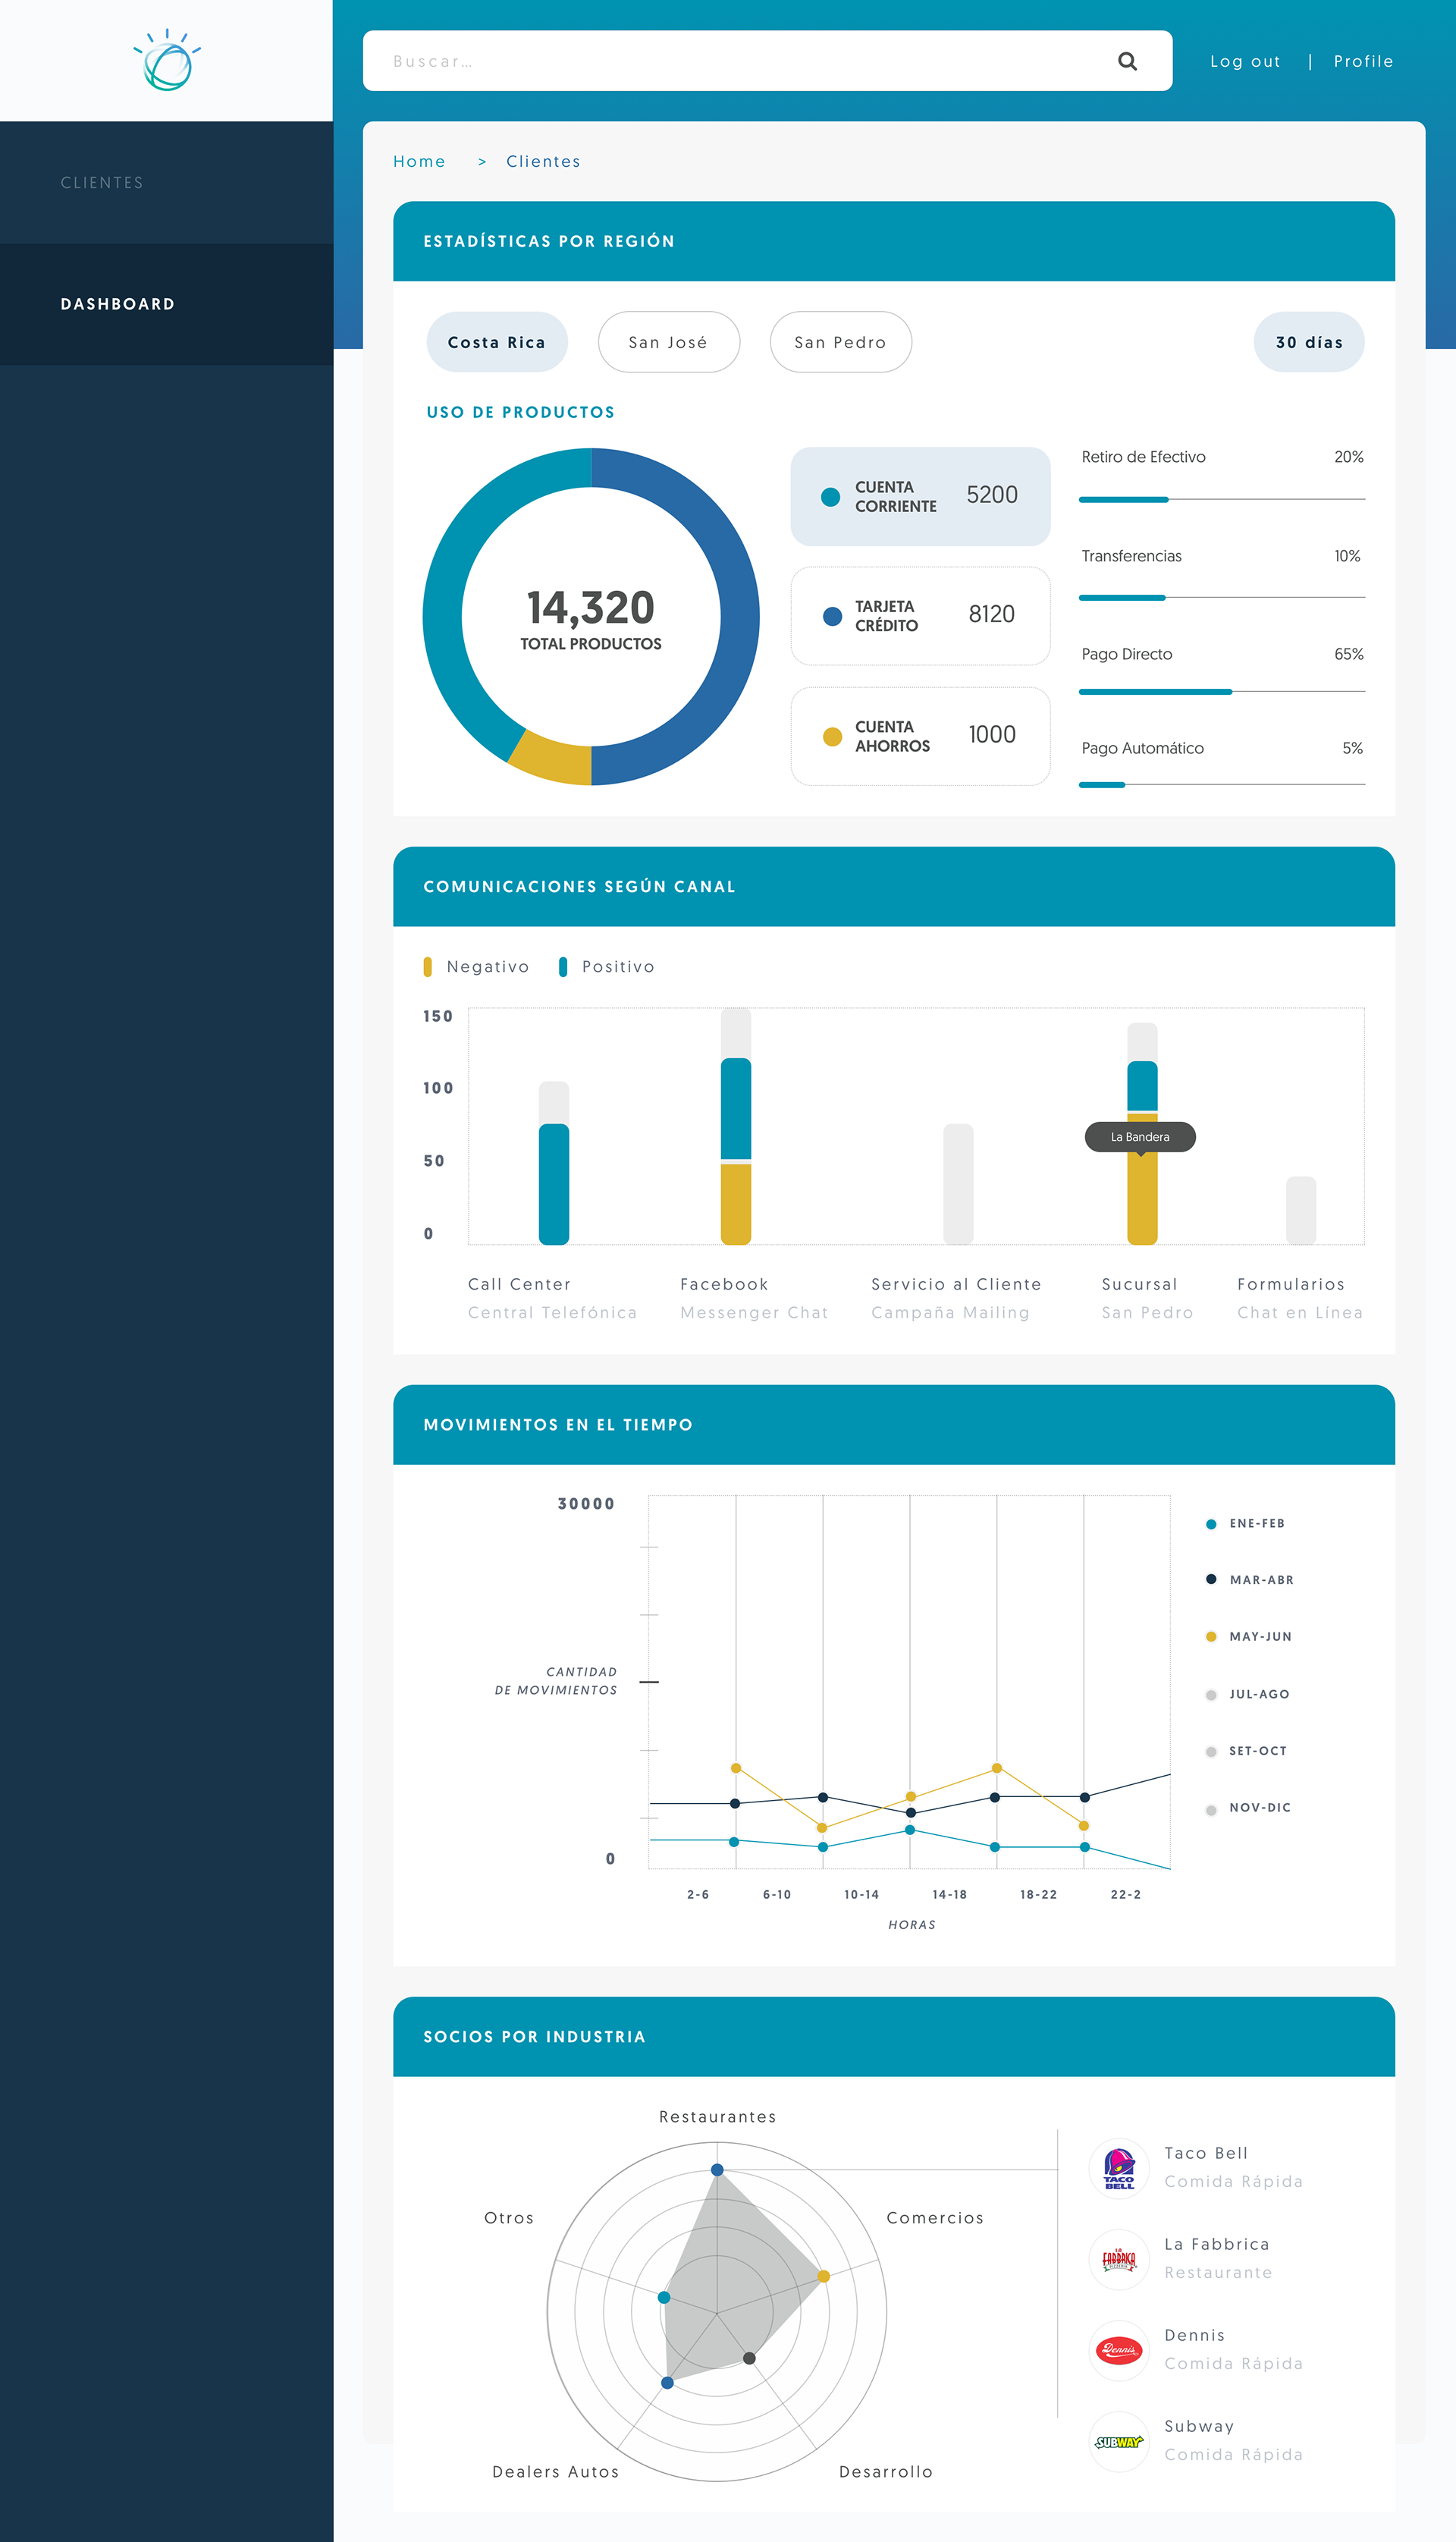Switch to the San José region tab

pyautogui.click(x=668, y=342)
